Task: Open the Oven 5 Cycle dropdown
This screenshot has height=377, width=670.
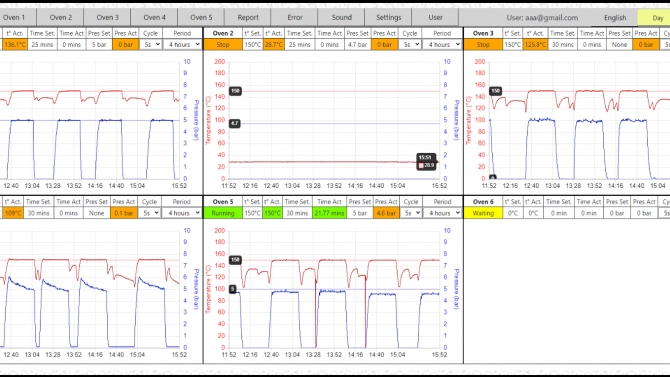Action: click(x=411, y=213)
